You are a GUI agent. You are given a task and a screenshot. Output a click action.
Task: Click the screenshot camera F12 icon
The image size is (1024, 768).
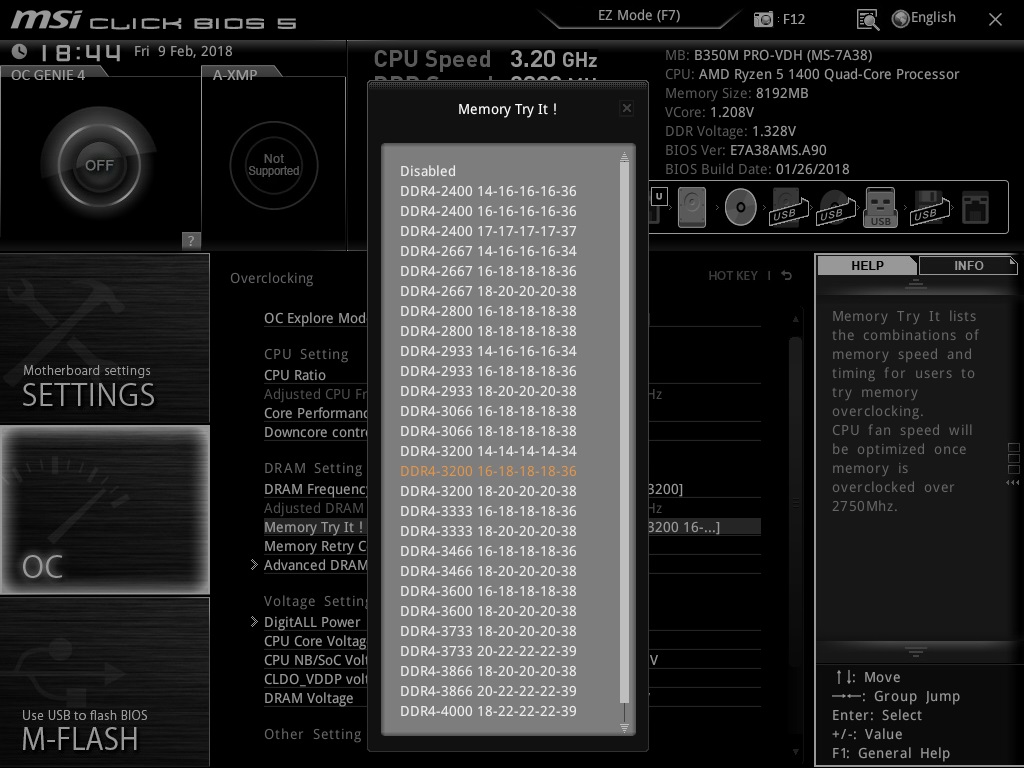[763, 19]
